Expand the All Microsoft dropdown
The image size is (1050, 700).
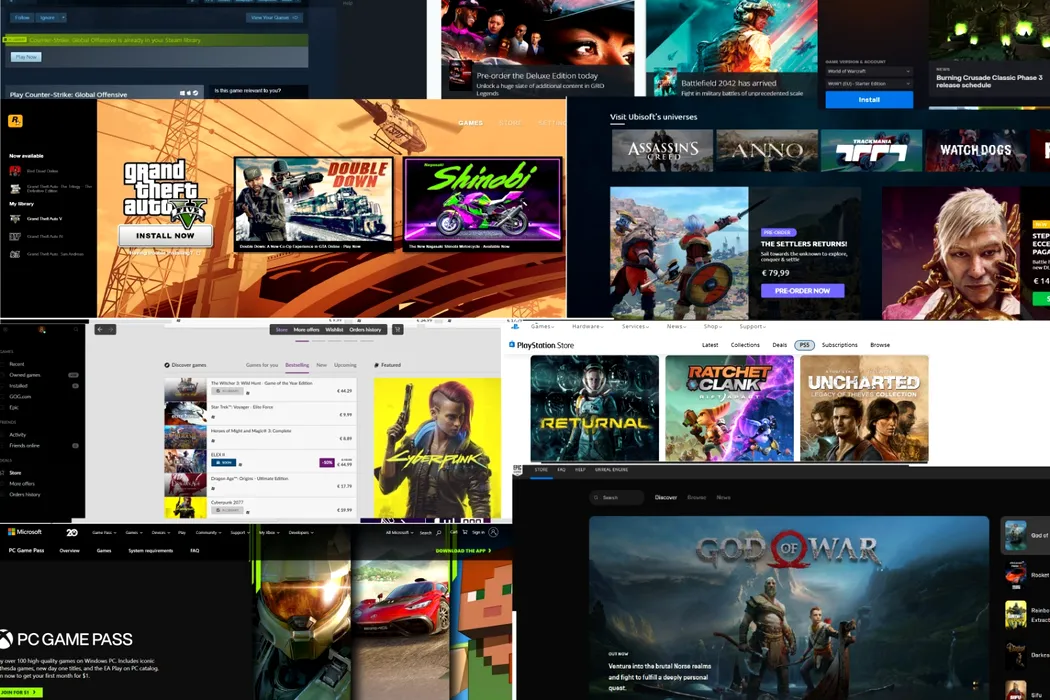coord(398,533)
